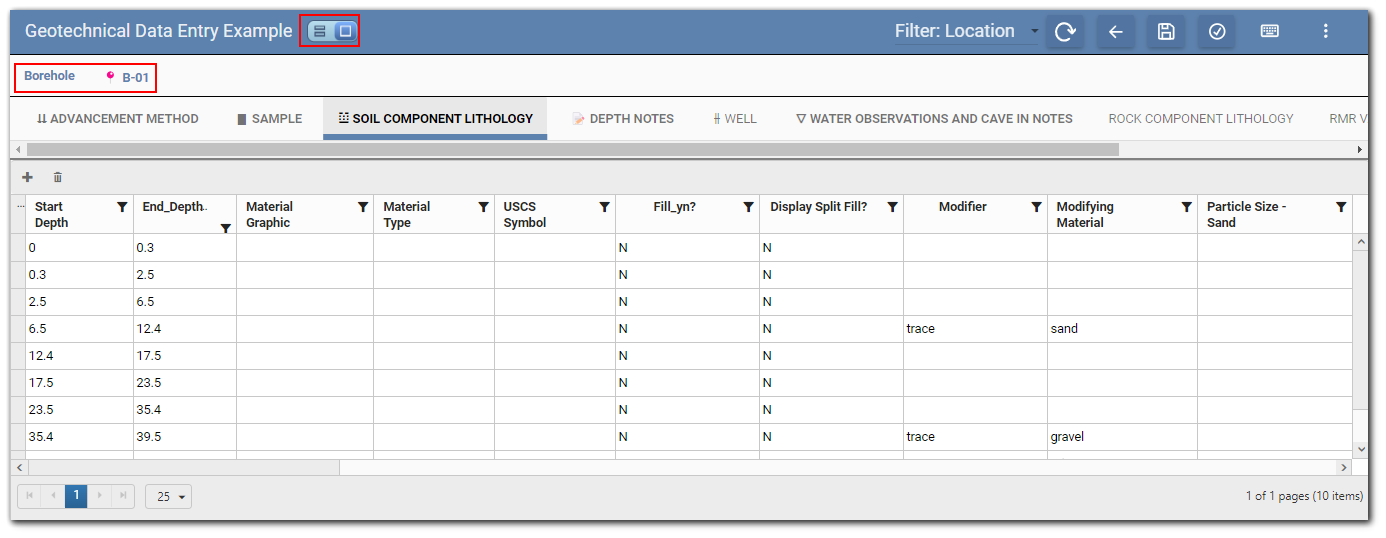Open Fill_yn? column filter
The width and height of the screenshot is (1386, 538).
748,207
